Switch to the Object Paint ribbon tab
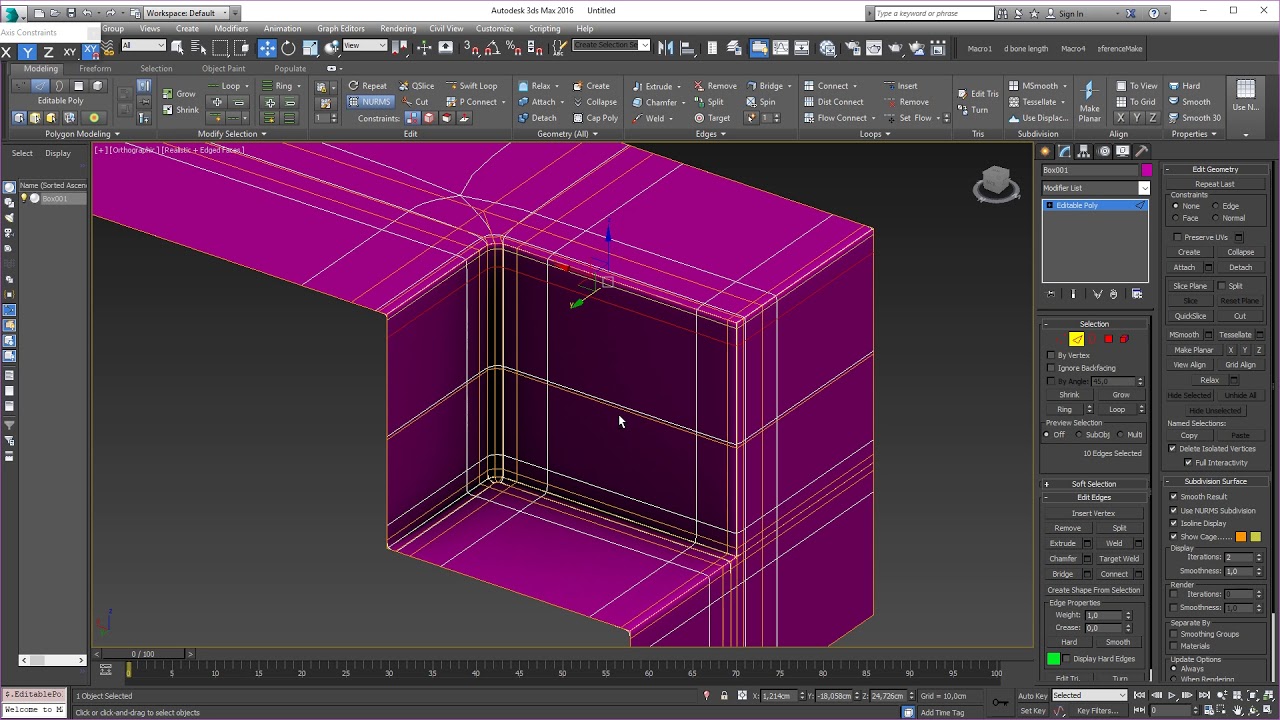Screen dimensions: 1280x720 pyautogui.click(x=223, y=69)
